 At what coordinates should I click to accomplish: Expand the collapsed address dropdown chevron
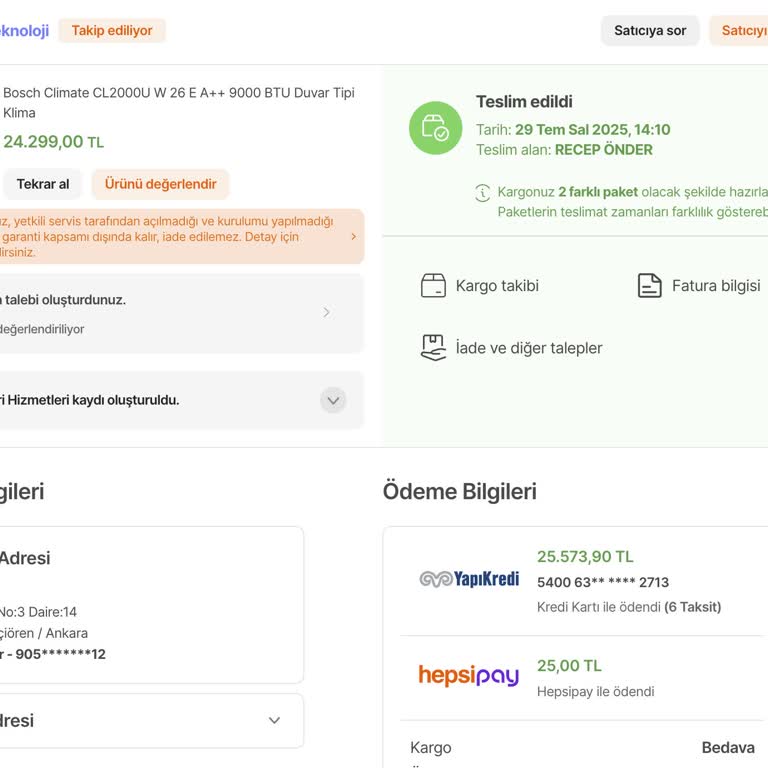pyautogui.click(x=274, y=721)
